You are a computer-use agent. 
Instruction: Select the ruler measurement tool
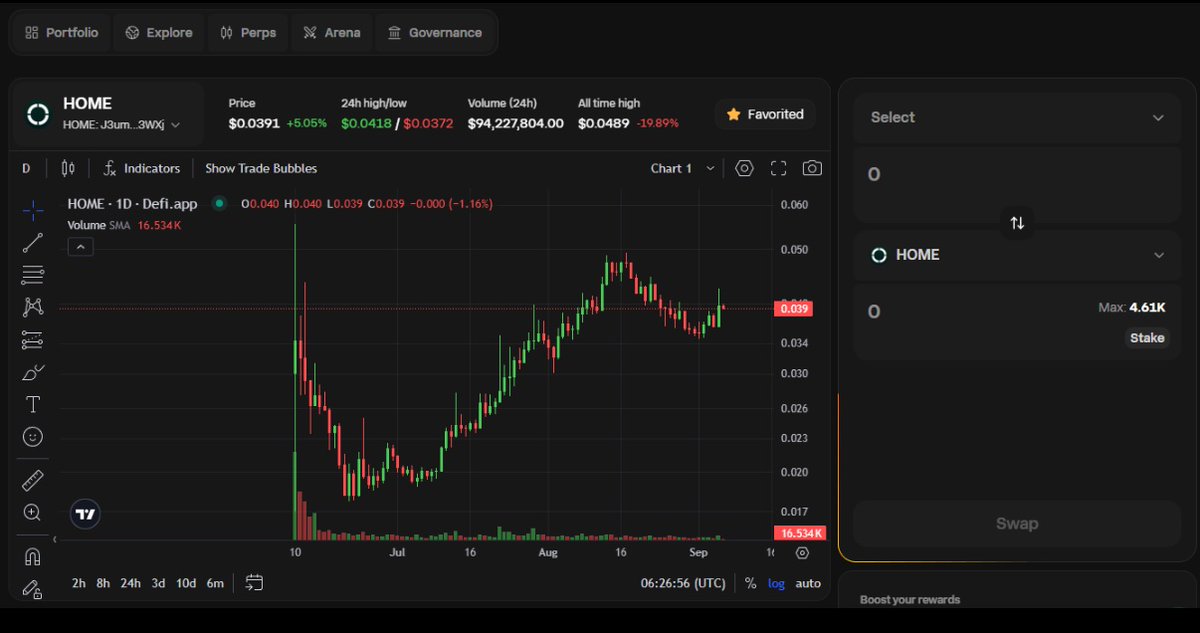32,479
